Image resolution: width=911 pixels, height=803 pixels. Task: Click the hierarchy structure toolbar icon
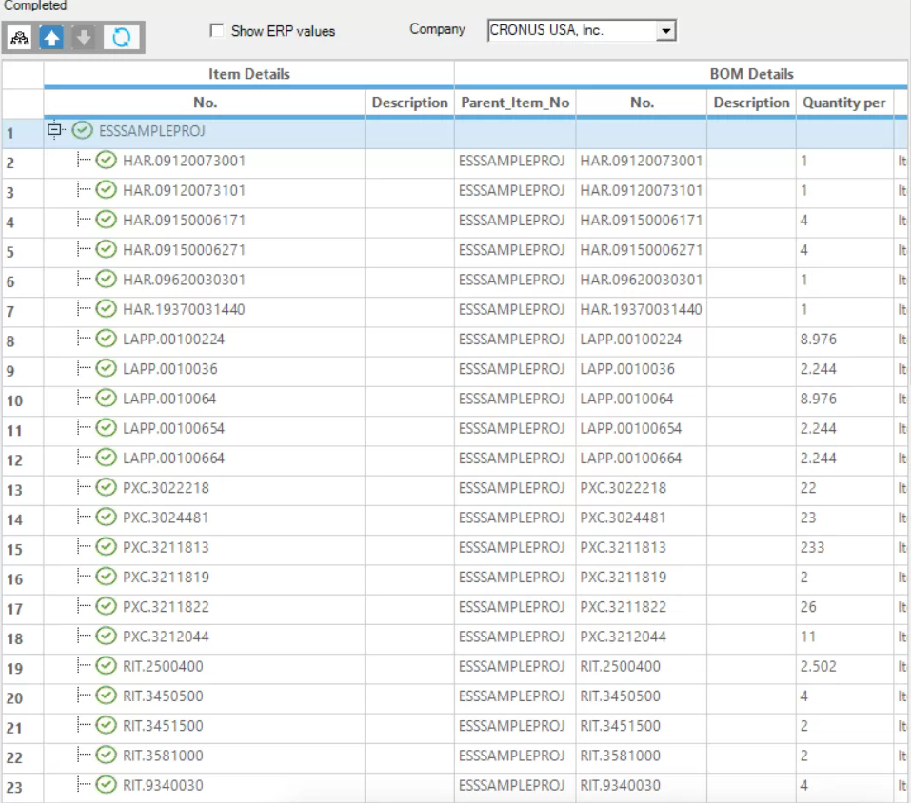(x=19, y=37)
